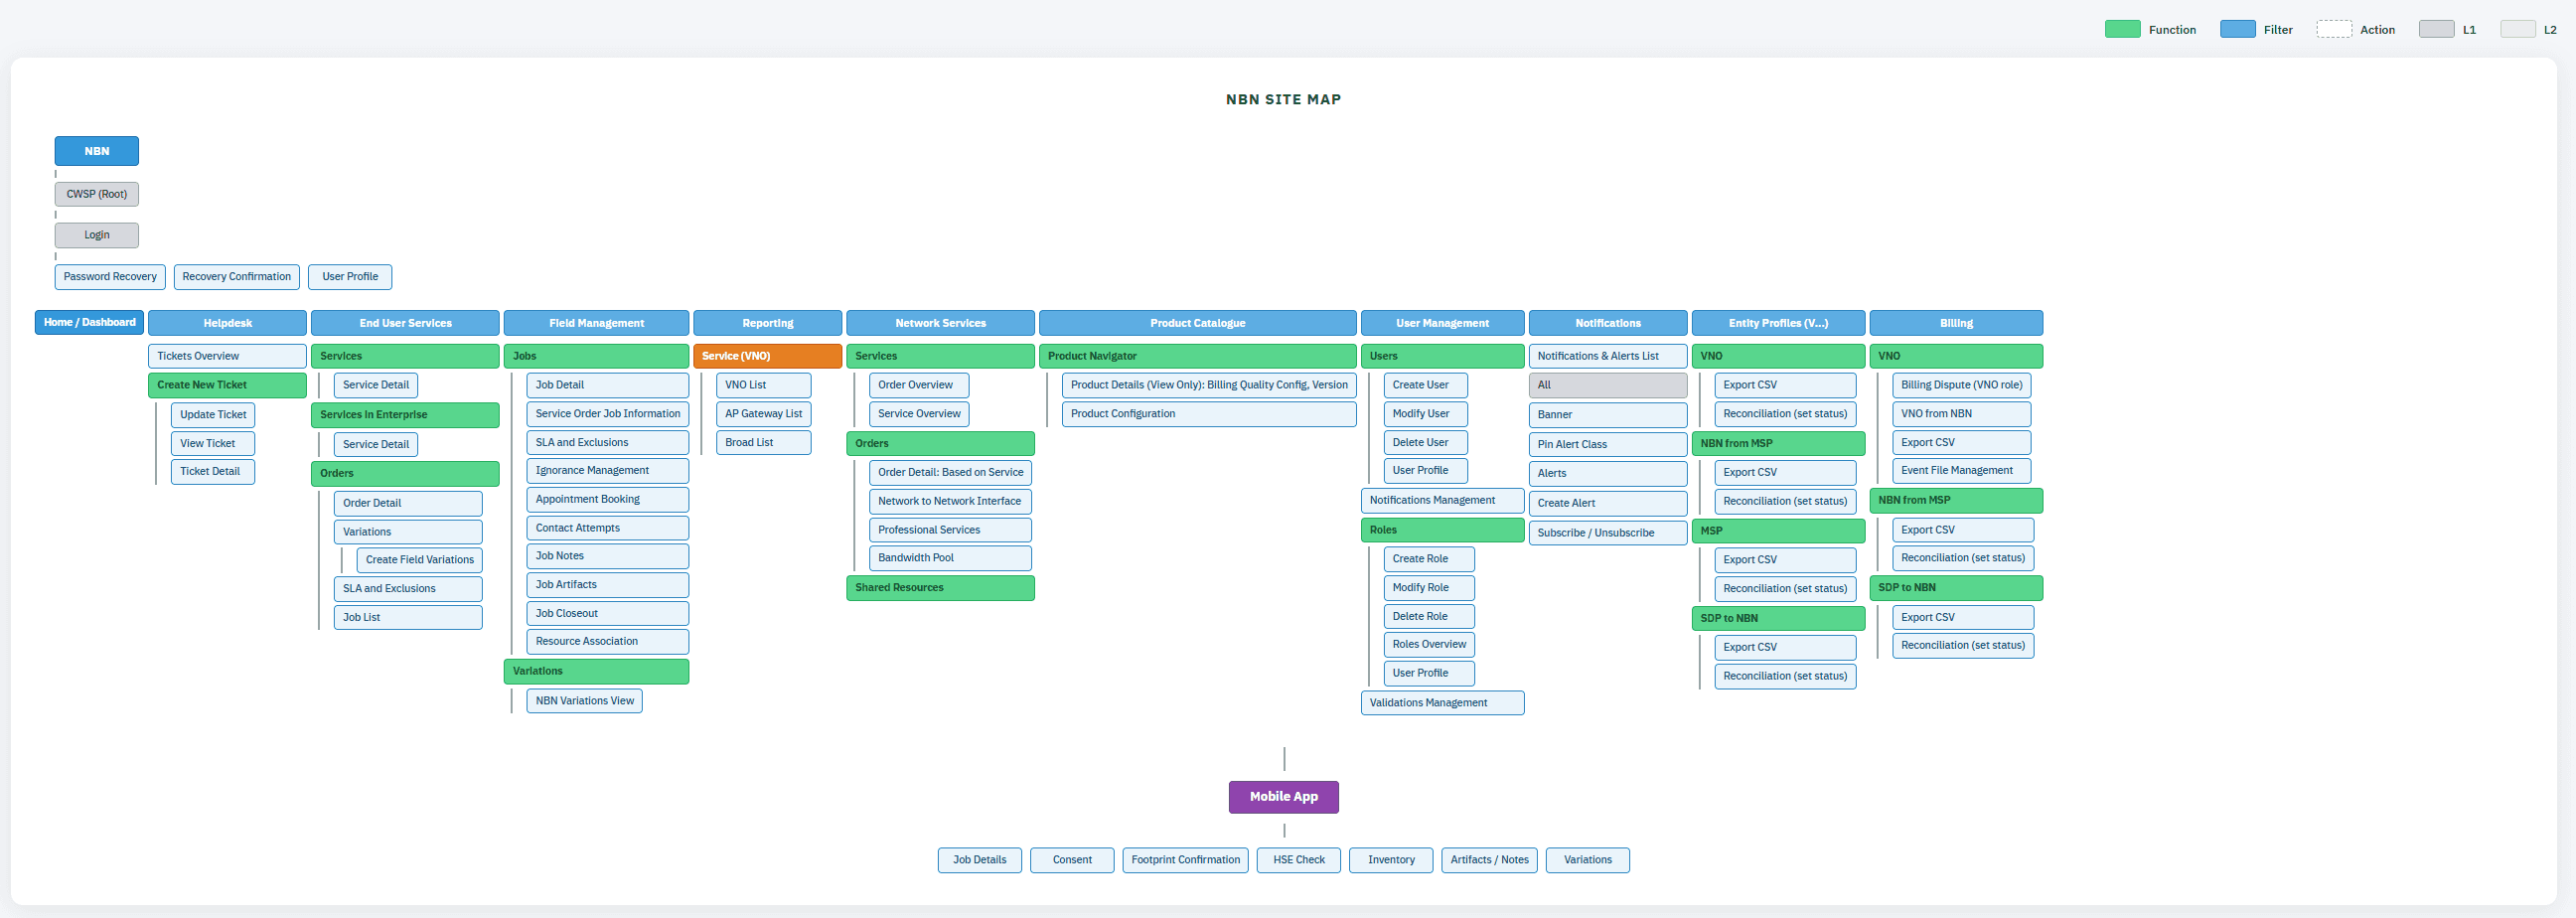
Task: Click Subscribe / Unsubscribe node
Action: pyautogui.click(x=1608, y=533)
